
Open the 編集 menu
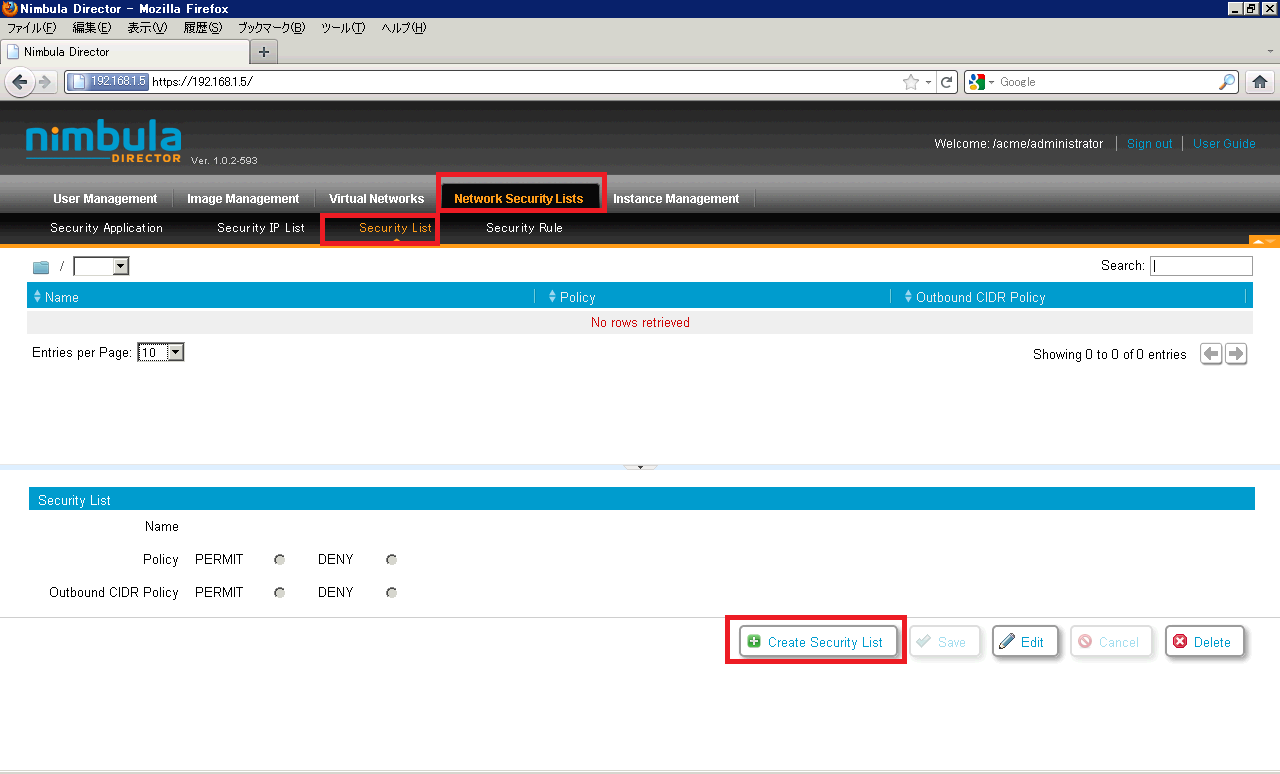[91, 28]
